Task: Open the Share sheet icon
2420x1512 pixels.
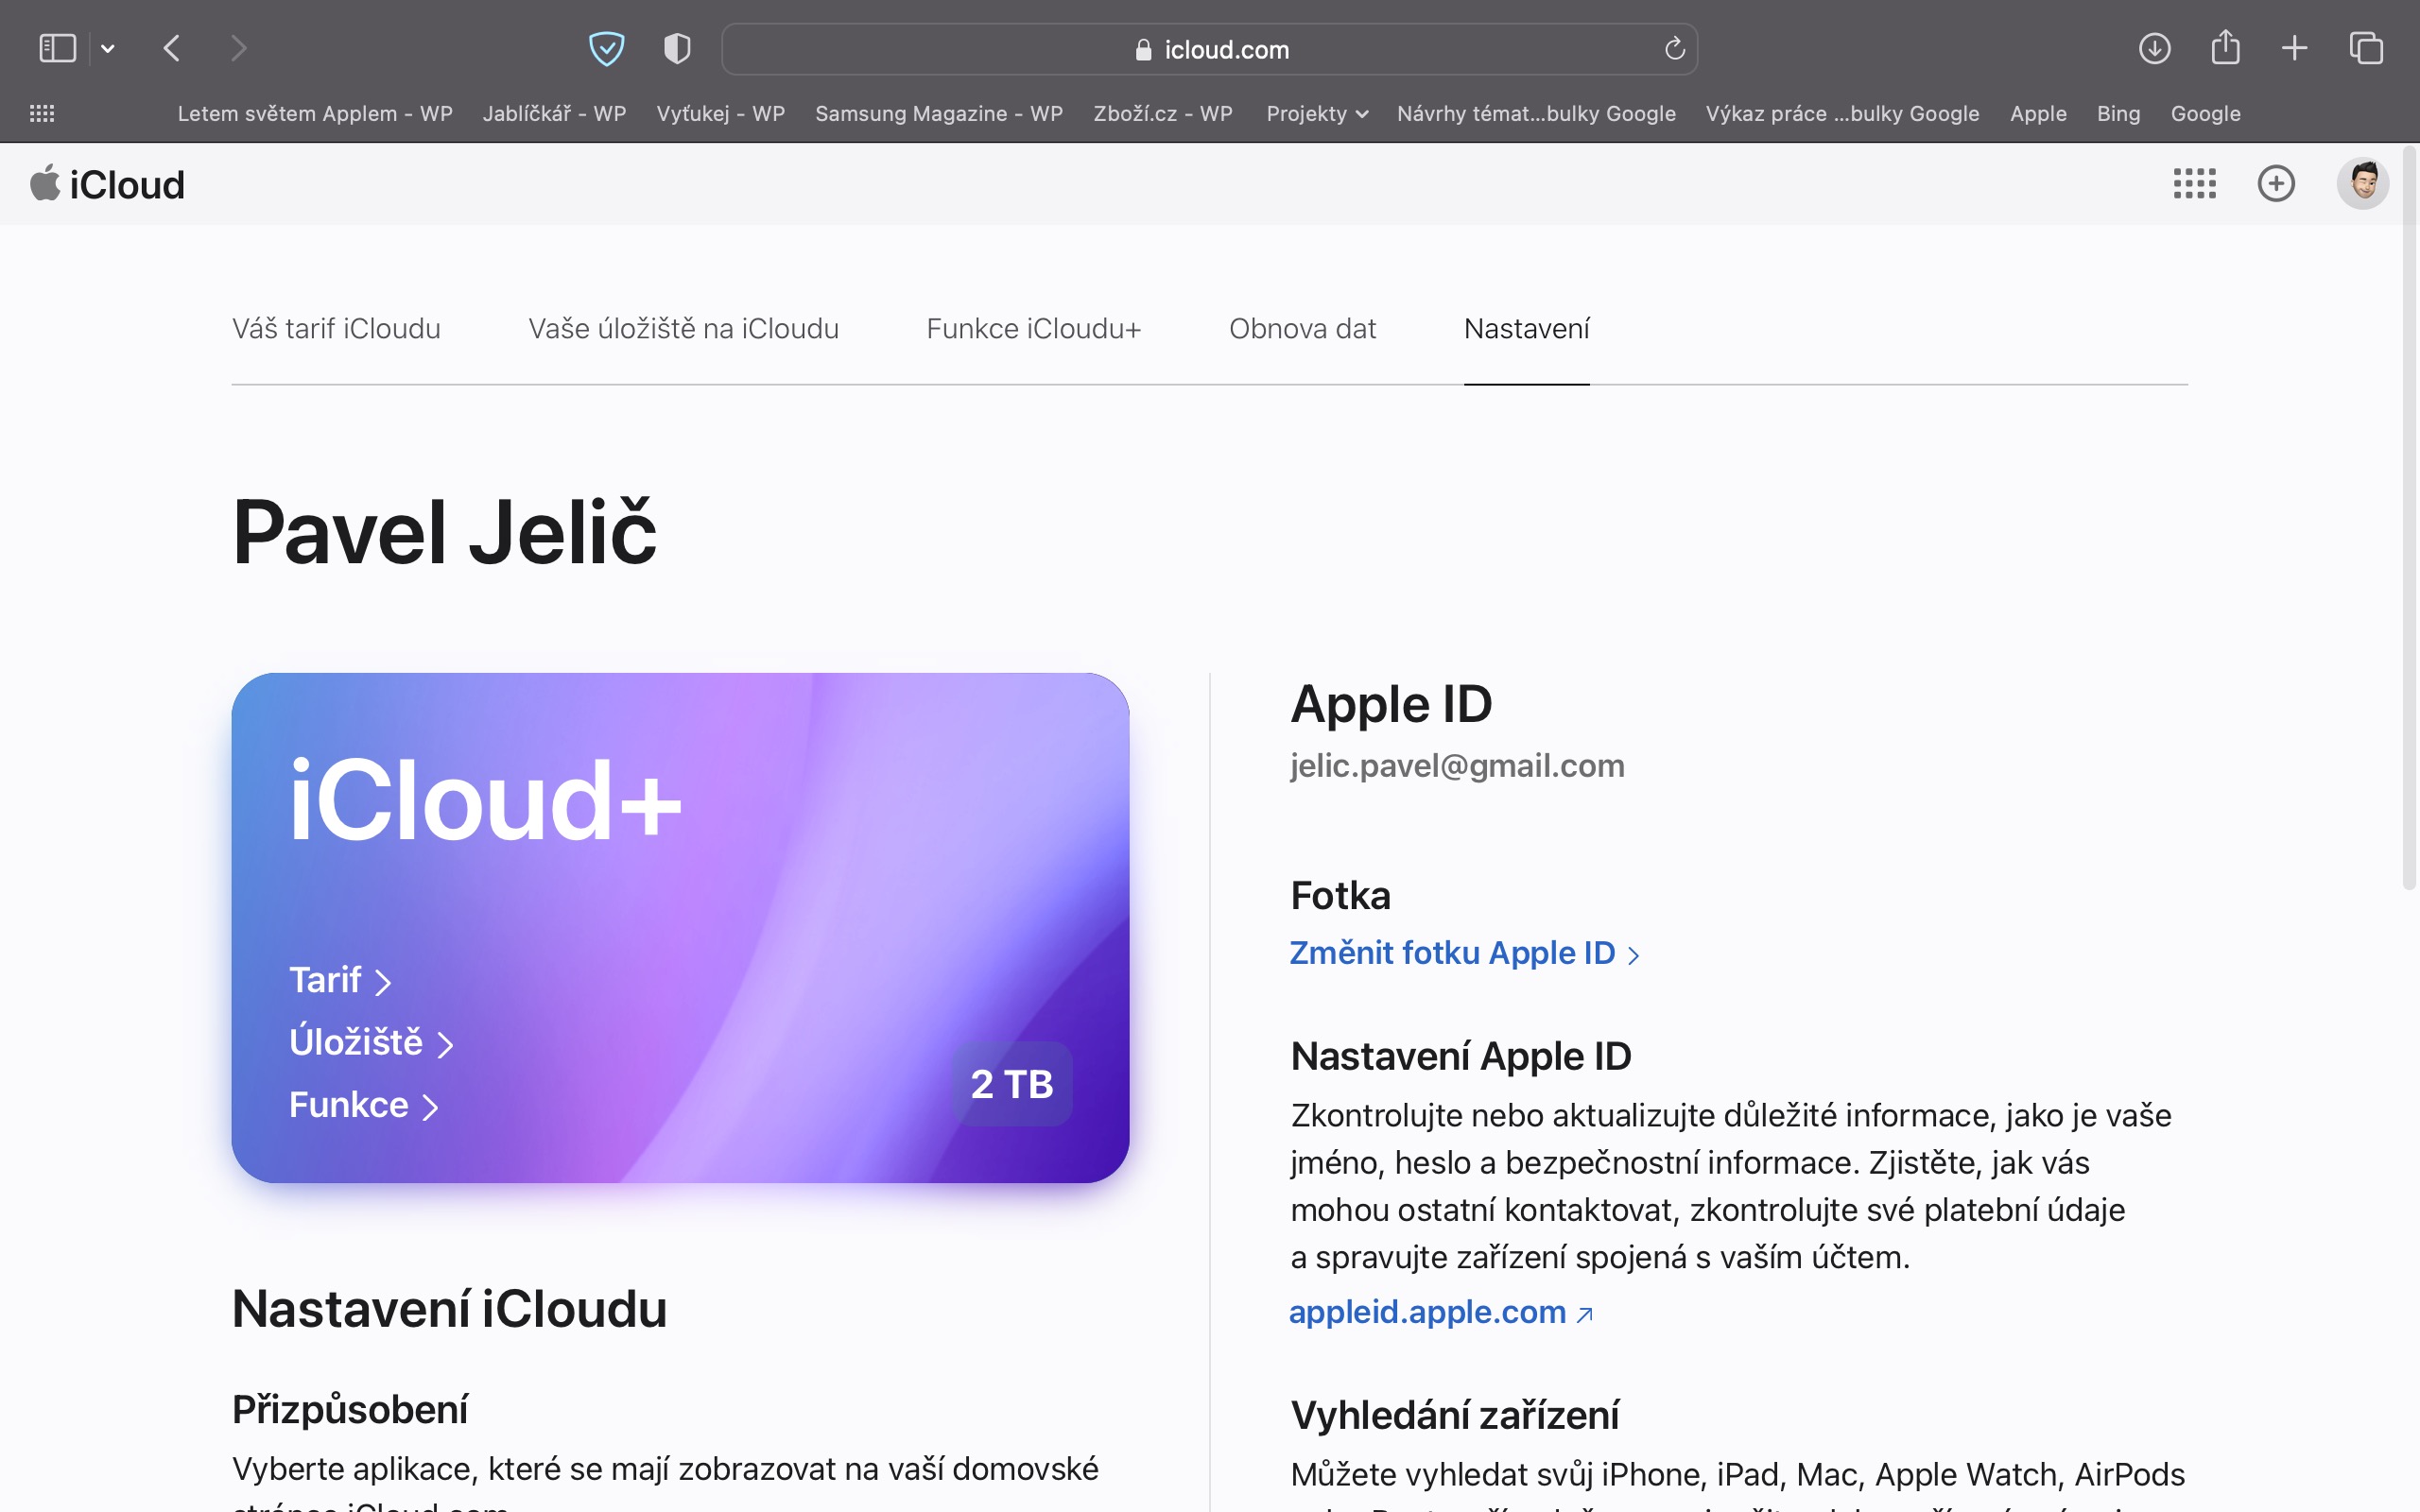Action: 2225,48
